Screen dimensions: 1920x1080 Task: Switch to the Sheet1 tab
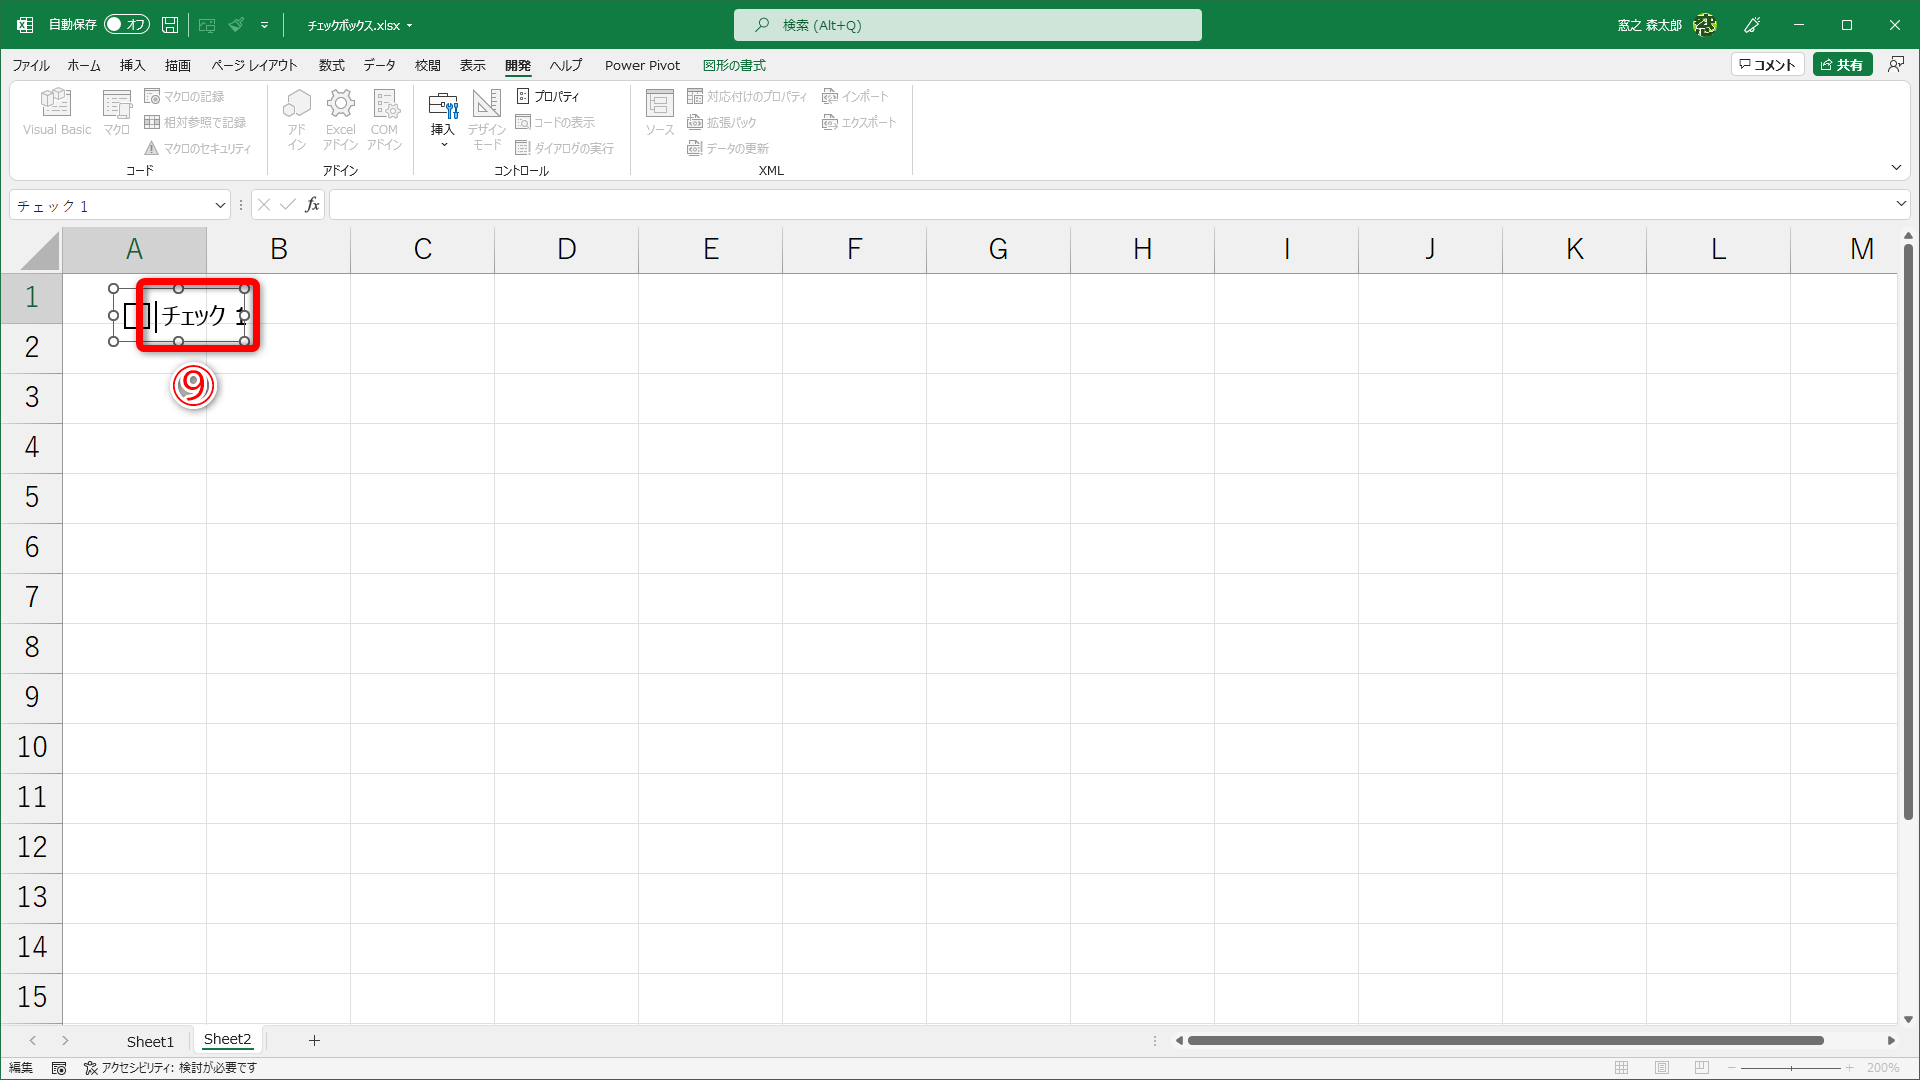(x=150, y=1040)
